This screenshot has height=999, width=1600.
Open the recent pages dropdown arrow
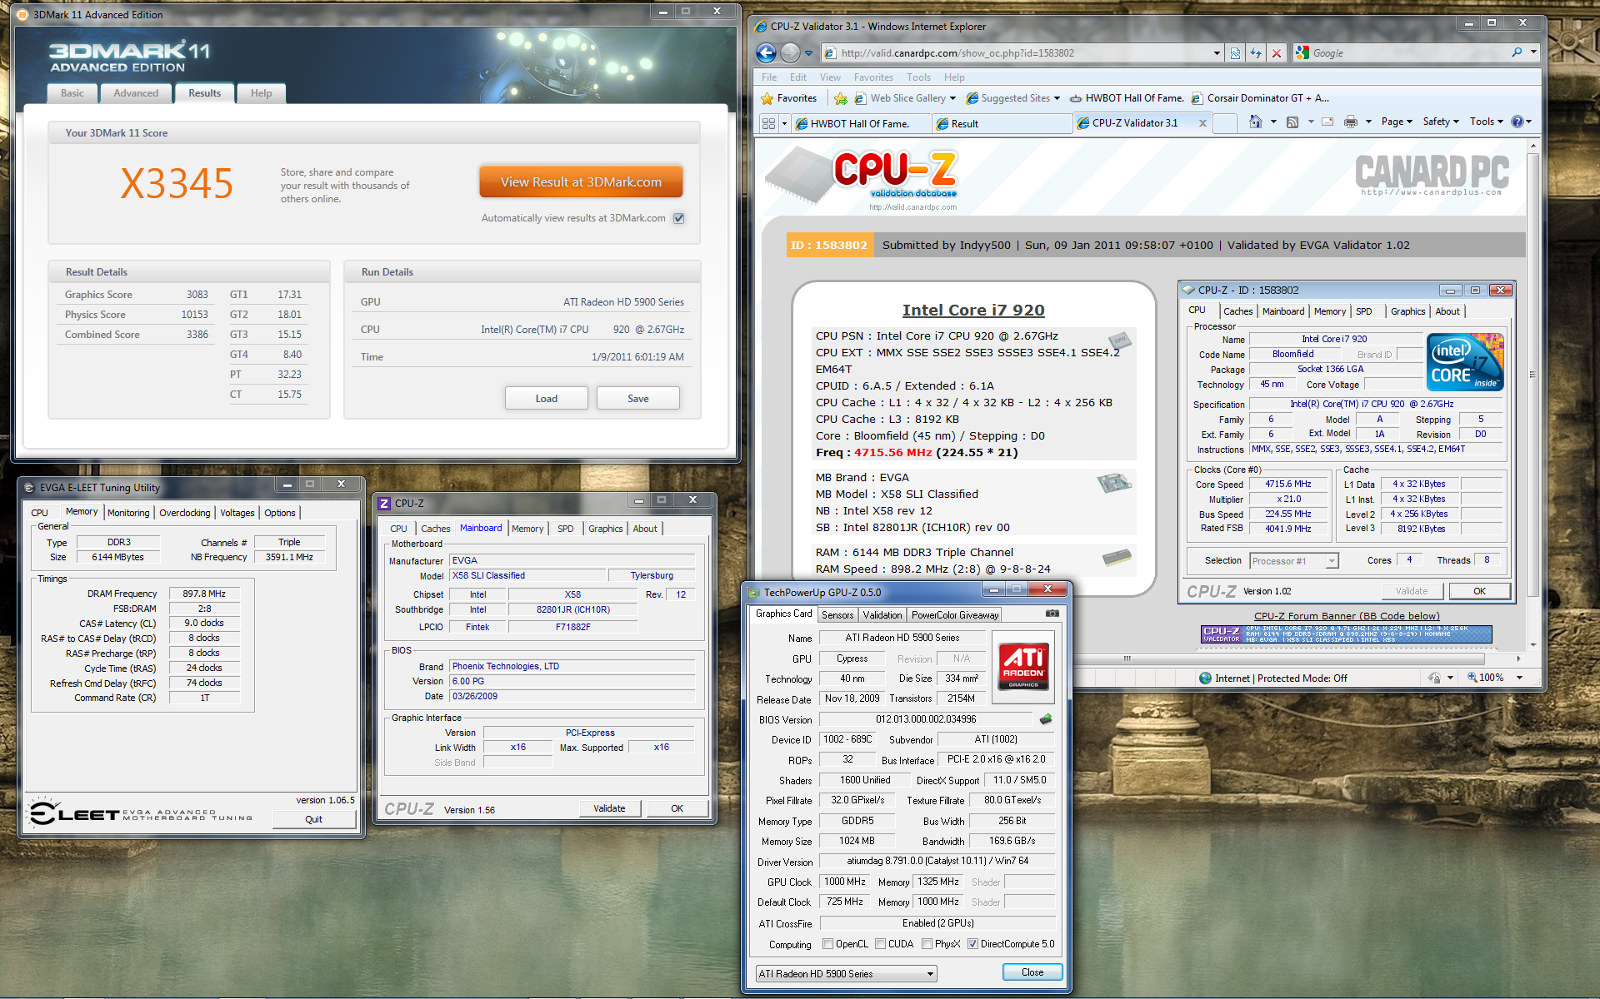click(808, 53)
